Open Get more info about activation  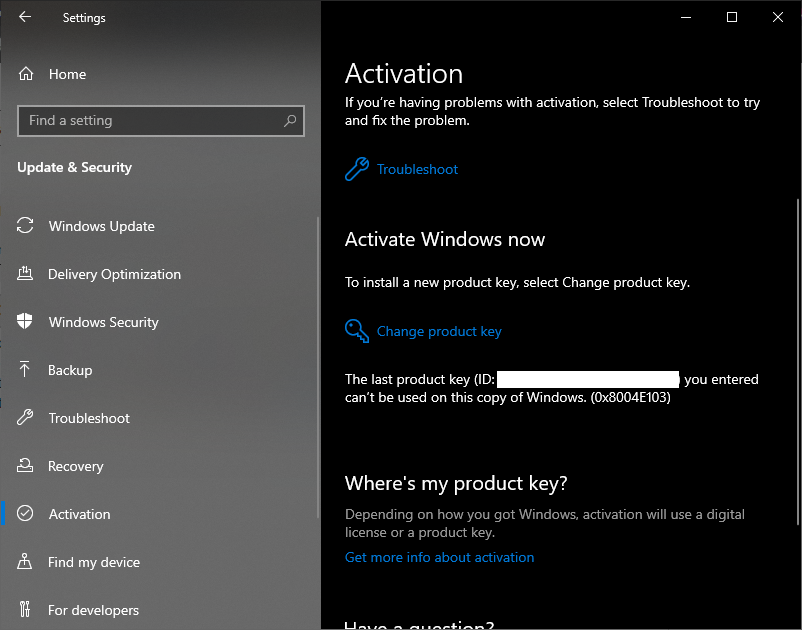[439, 557]
